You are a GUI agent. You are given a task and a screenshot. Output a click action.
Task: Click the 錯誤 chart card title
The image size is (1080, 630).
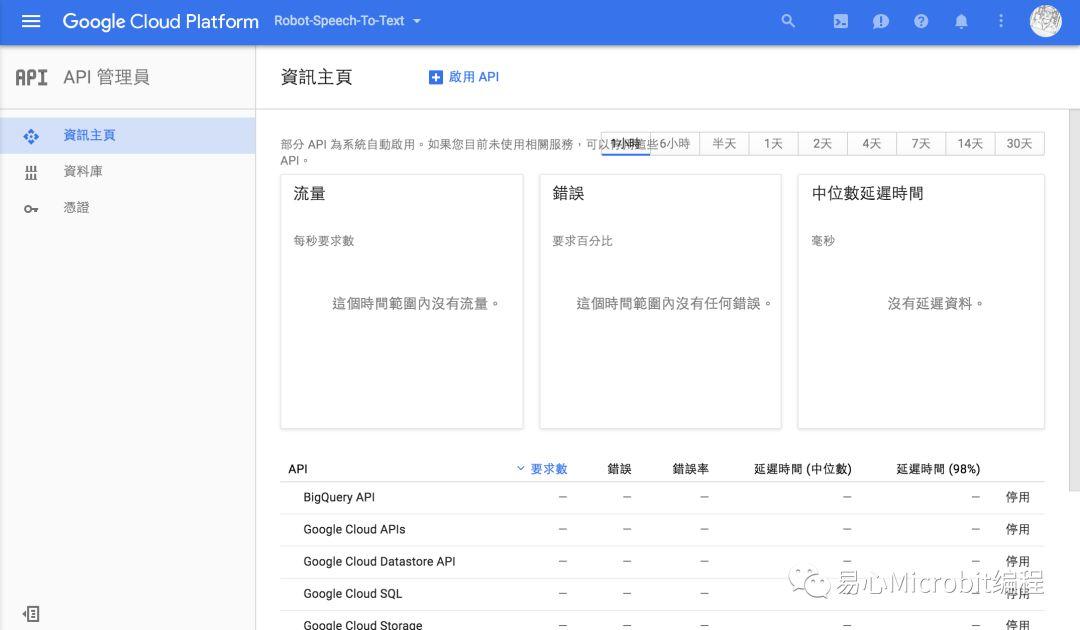point(568,193)
